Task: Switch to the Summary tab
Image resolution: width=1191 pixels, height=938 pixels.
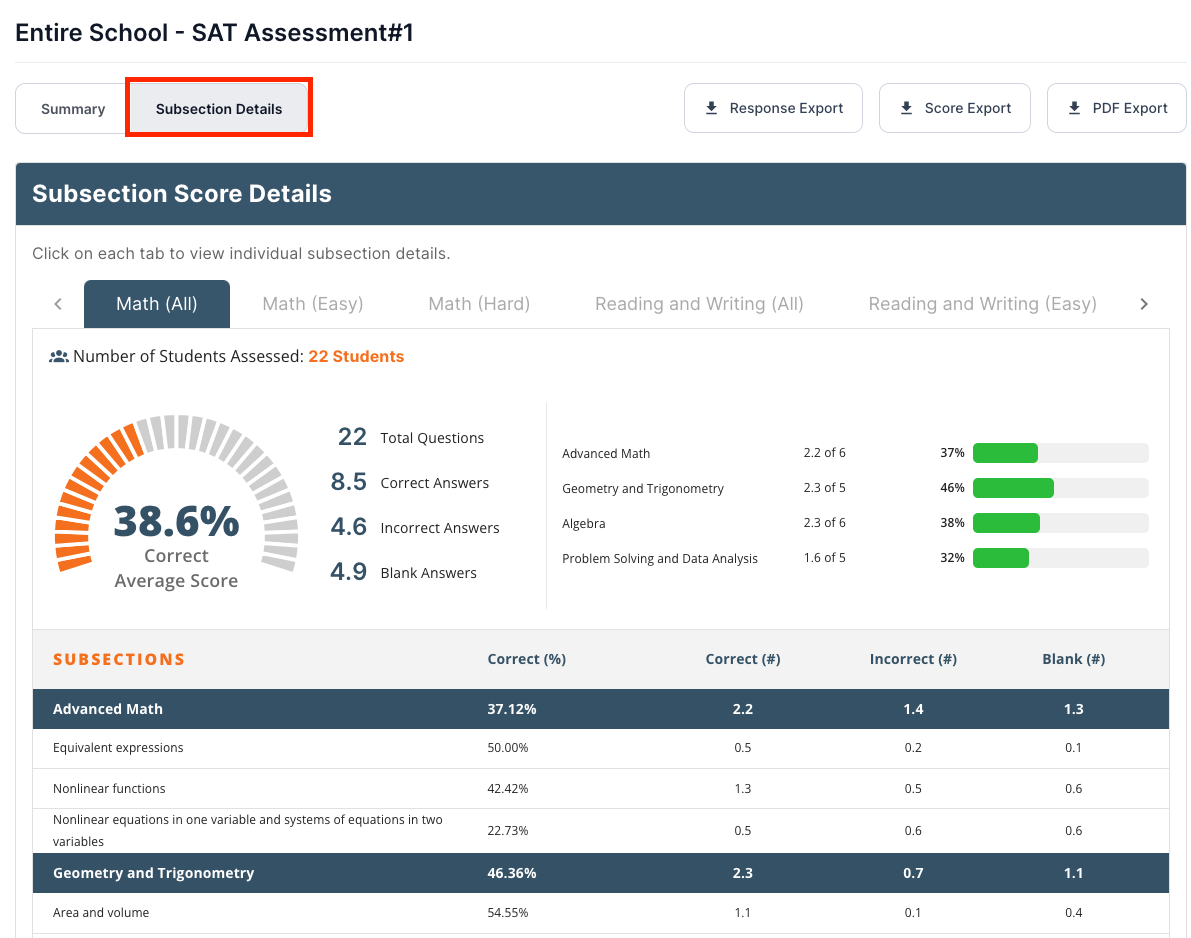Action: click(73, 109)
